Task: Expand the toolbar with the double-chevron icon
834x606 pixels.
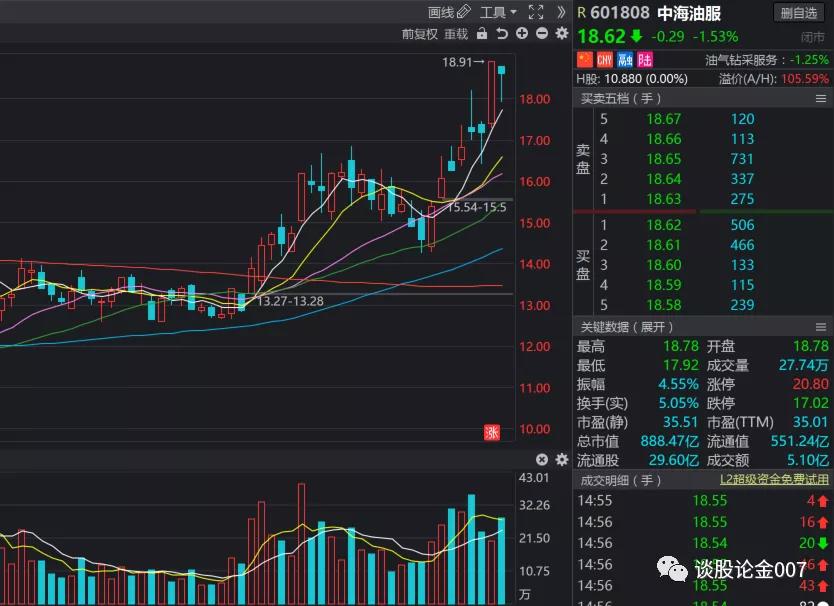Action: click(561, 12)
